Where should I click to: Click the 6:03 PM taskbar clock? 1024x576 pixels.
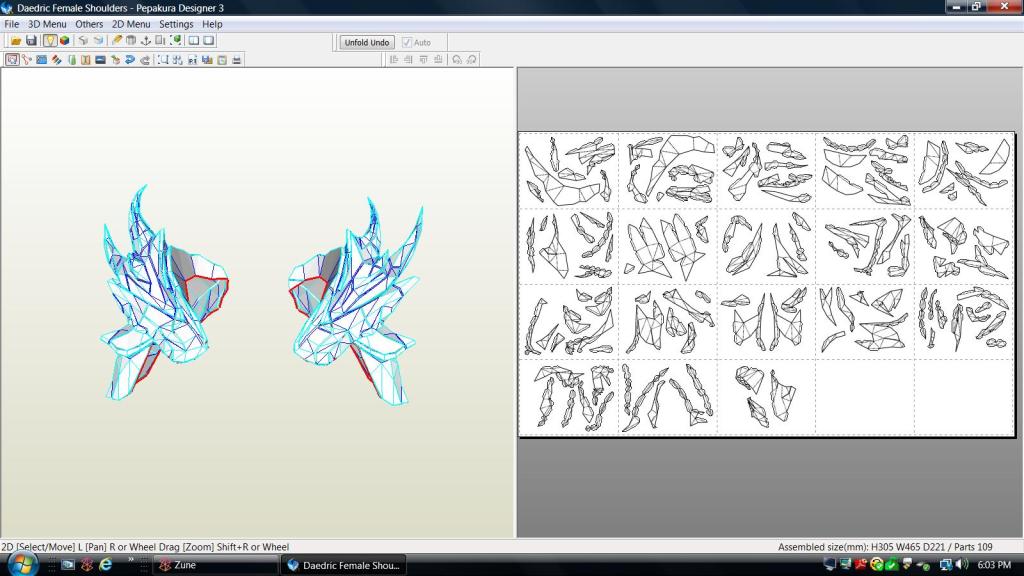[994, 565]
